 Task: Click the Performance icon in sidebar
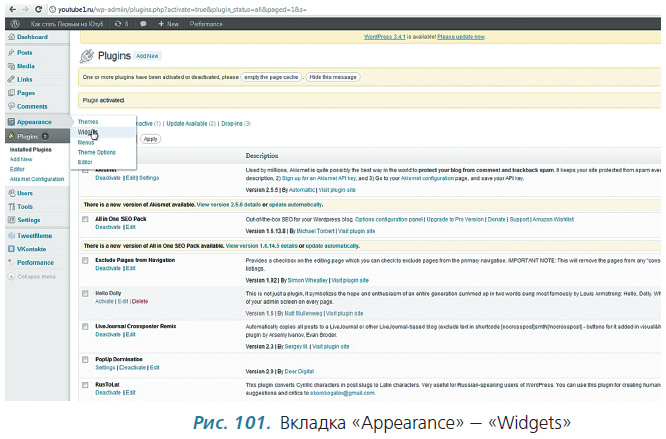(11, 262)
